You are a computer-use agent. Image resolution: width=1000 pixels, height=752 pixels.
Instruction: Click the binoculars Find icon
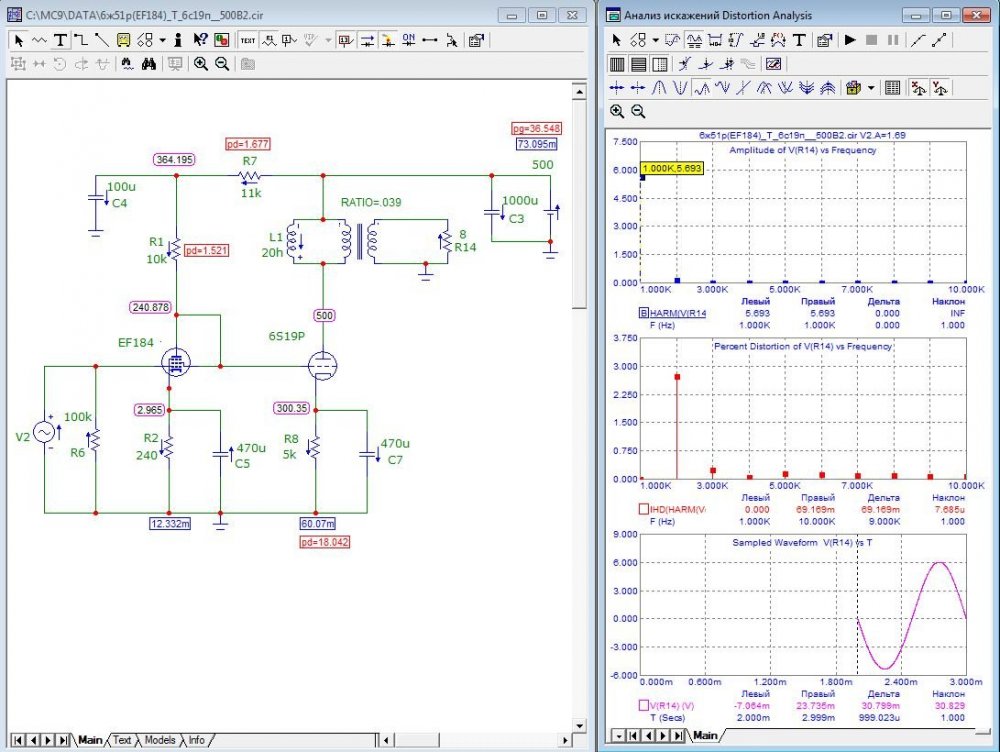pos(148,64)
